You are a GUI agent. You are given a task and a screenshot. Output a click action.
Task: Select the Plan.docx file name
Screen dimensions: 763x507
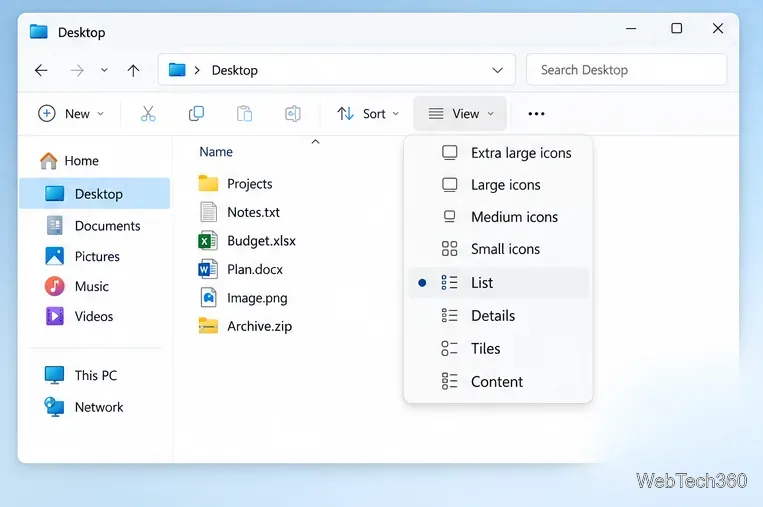pos(255,269)
